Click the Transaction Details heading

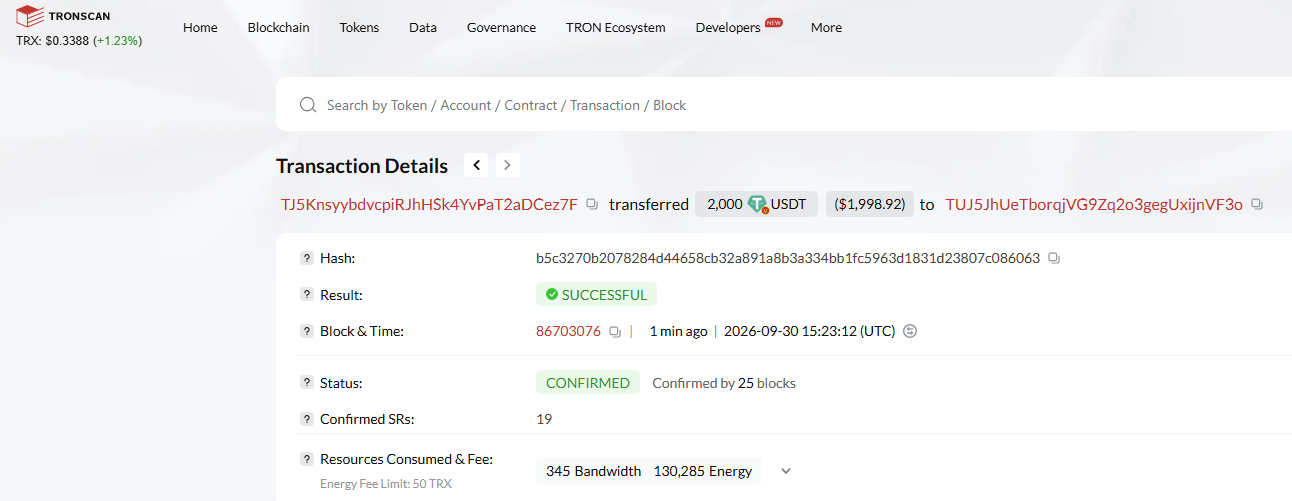362,166
